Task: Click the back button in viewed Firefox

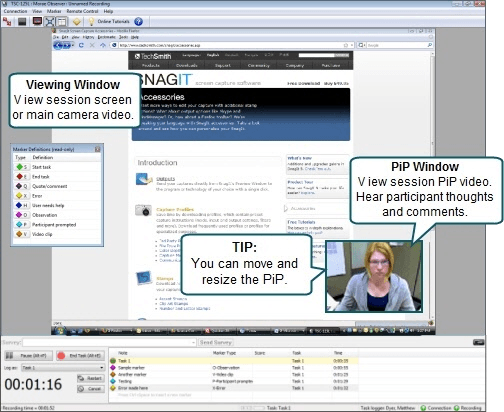Action: point(58,45)
